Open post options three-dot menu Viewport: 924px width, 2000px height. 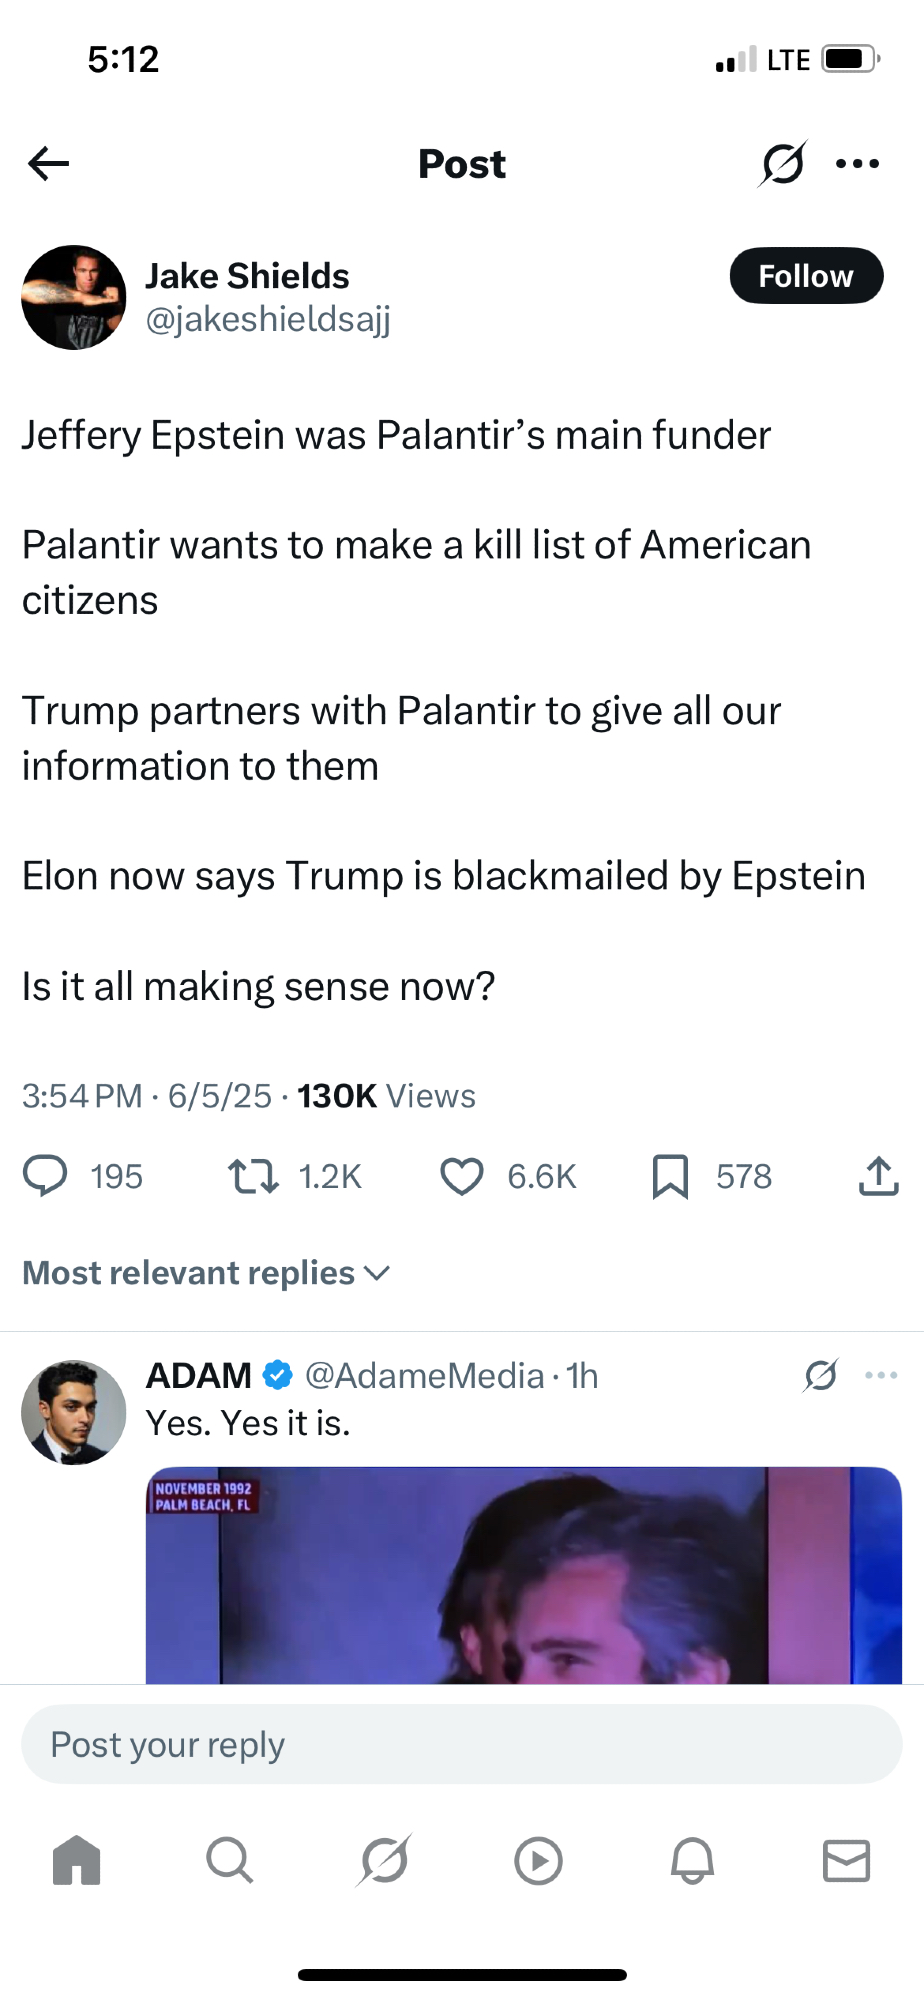tap(857, 163)
